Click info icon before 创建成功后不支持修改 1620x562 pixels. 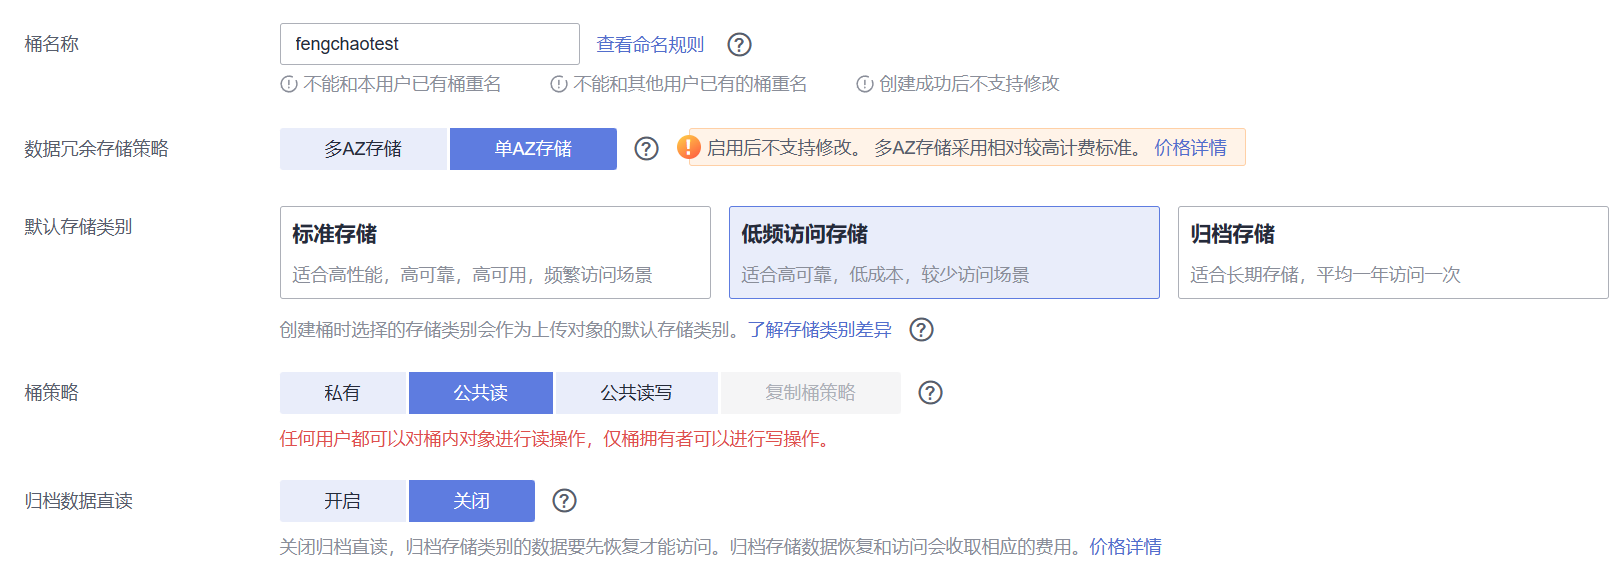(x=865, y=84)
